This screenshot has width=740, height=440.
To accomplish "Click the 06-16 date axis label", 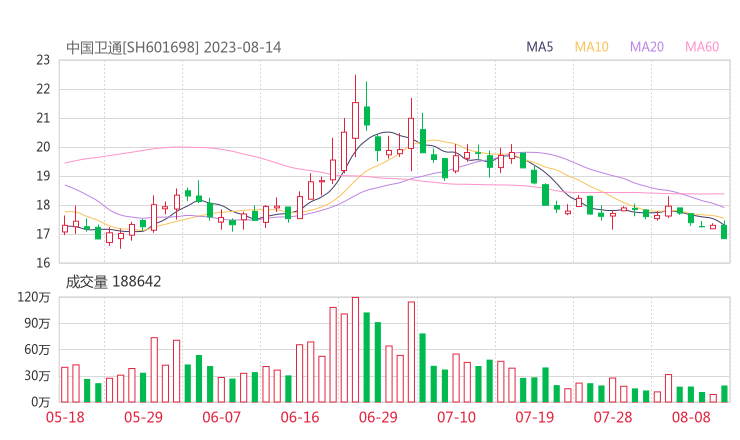I will tap(300, 417).
